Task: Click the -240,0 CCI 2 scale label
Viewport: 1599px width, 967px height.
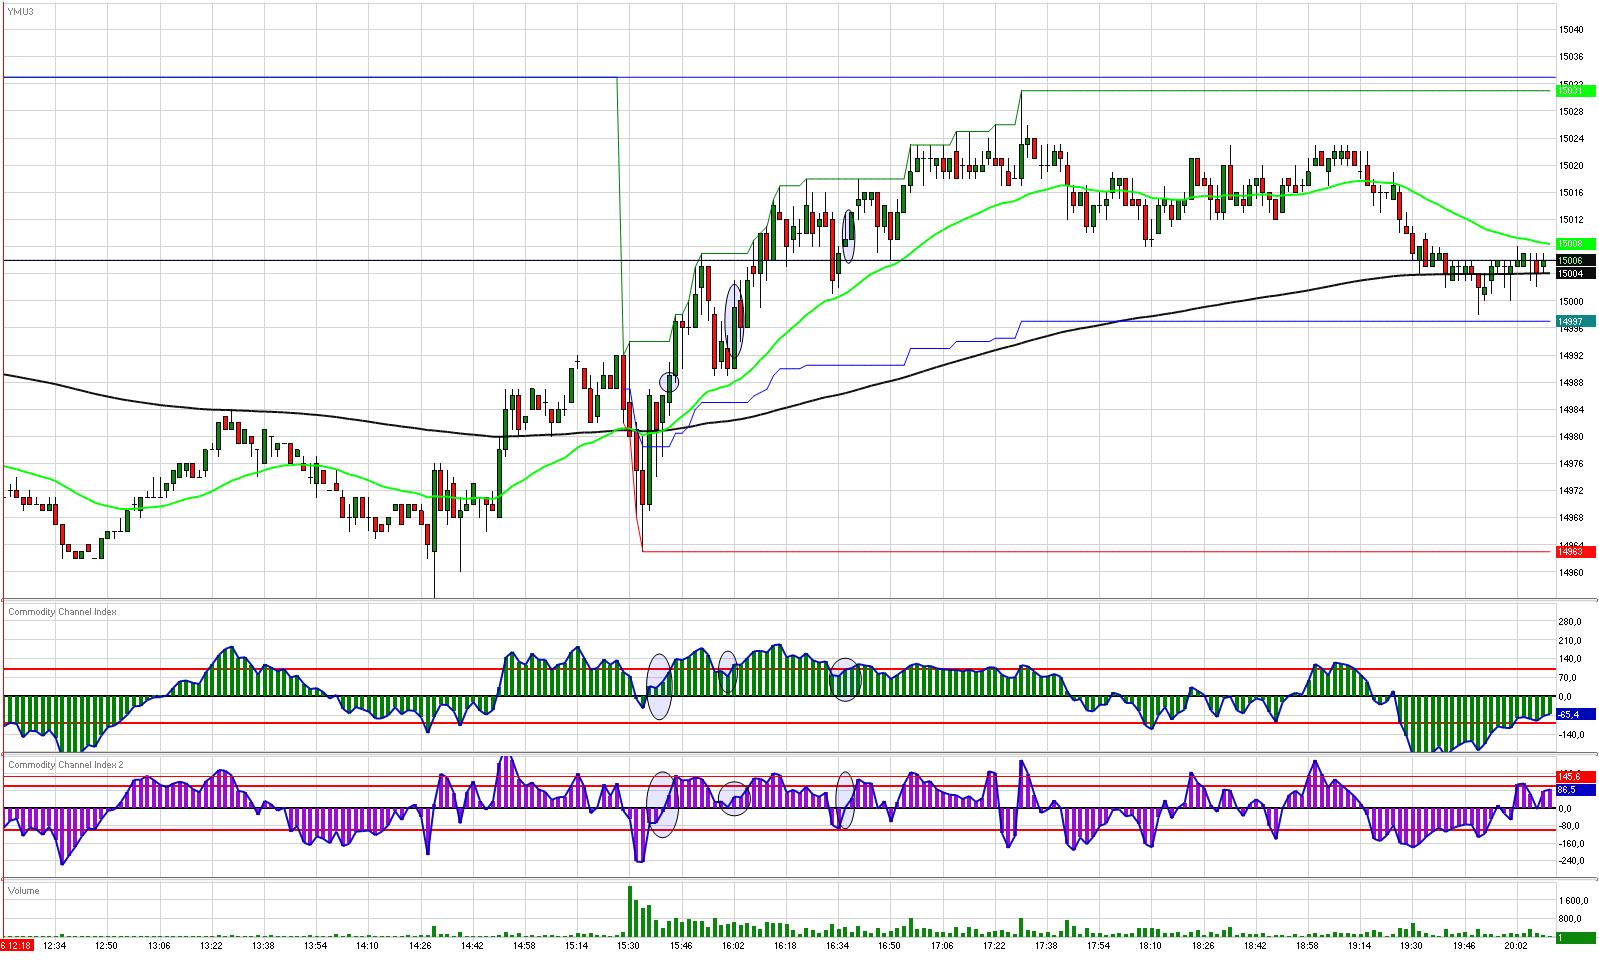Action: [1573, 861]
